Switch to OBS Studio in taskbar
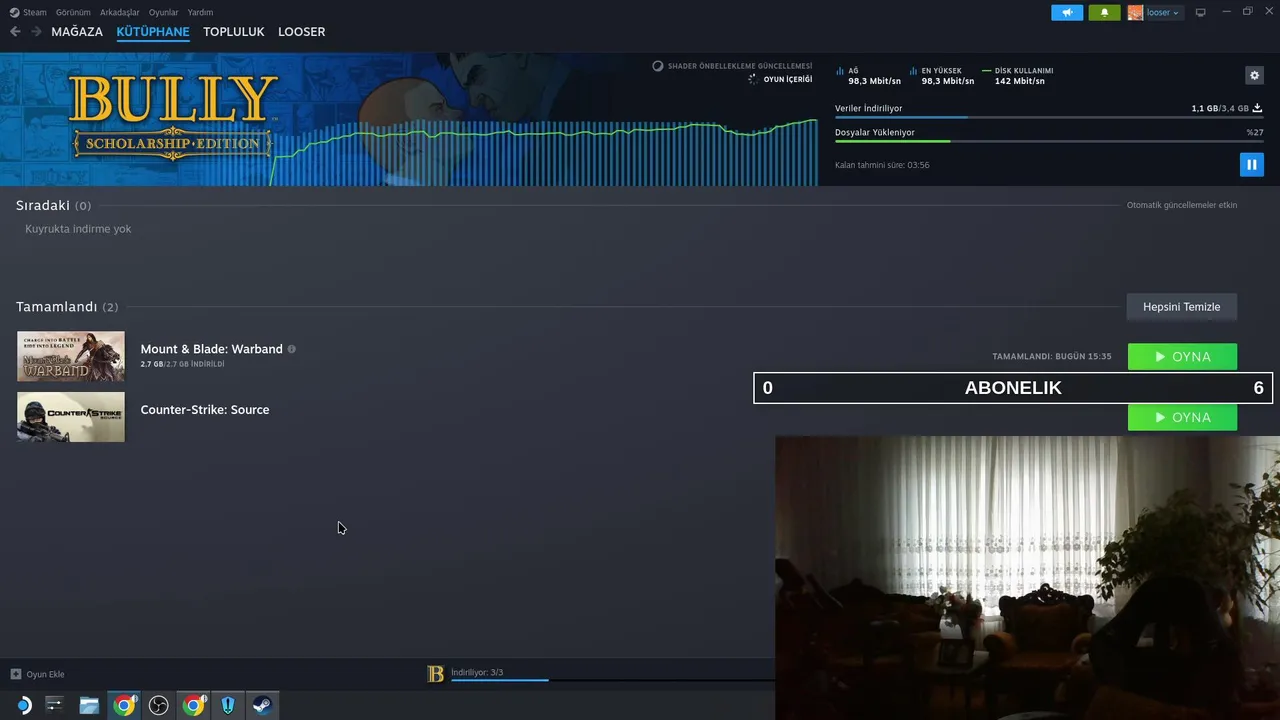1280x720 pixels. point(158,705)
